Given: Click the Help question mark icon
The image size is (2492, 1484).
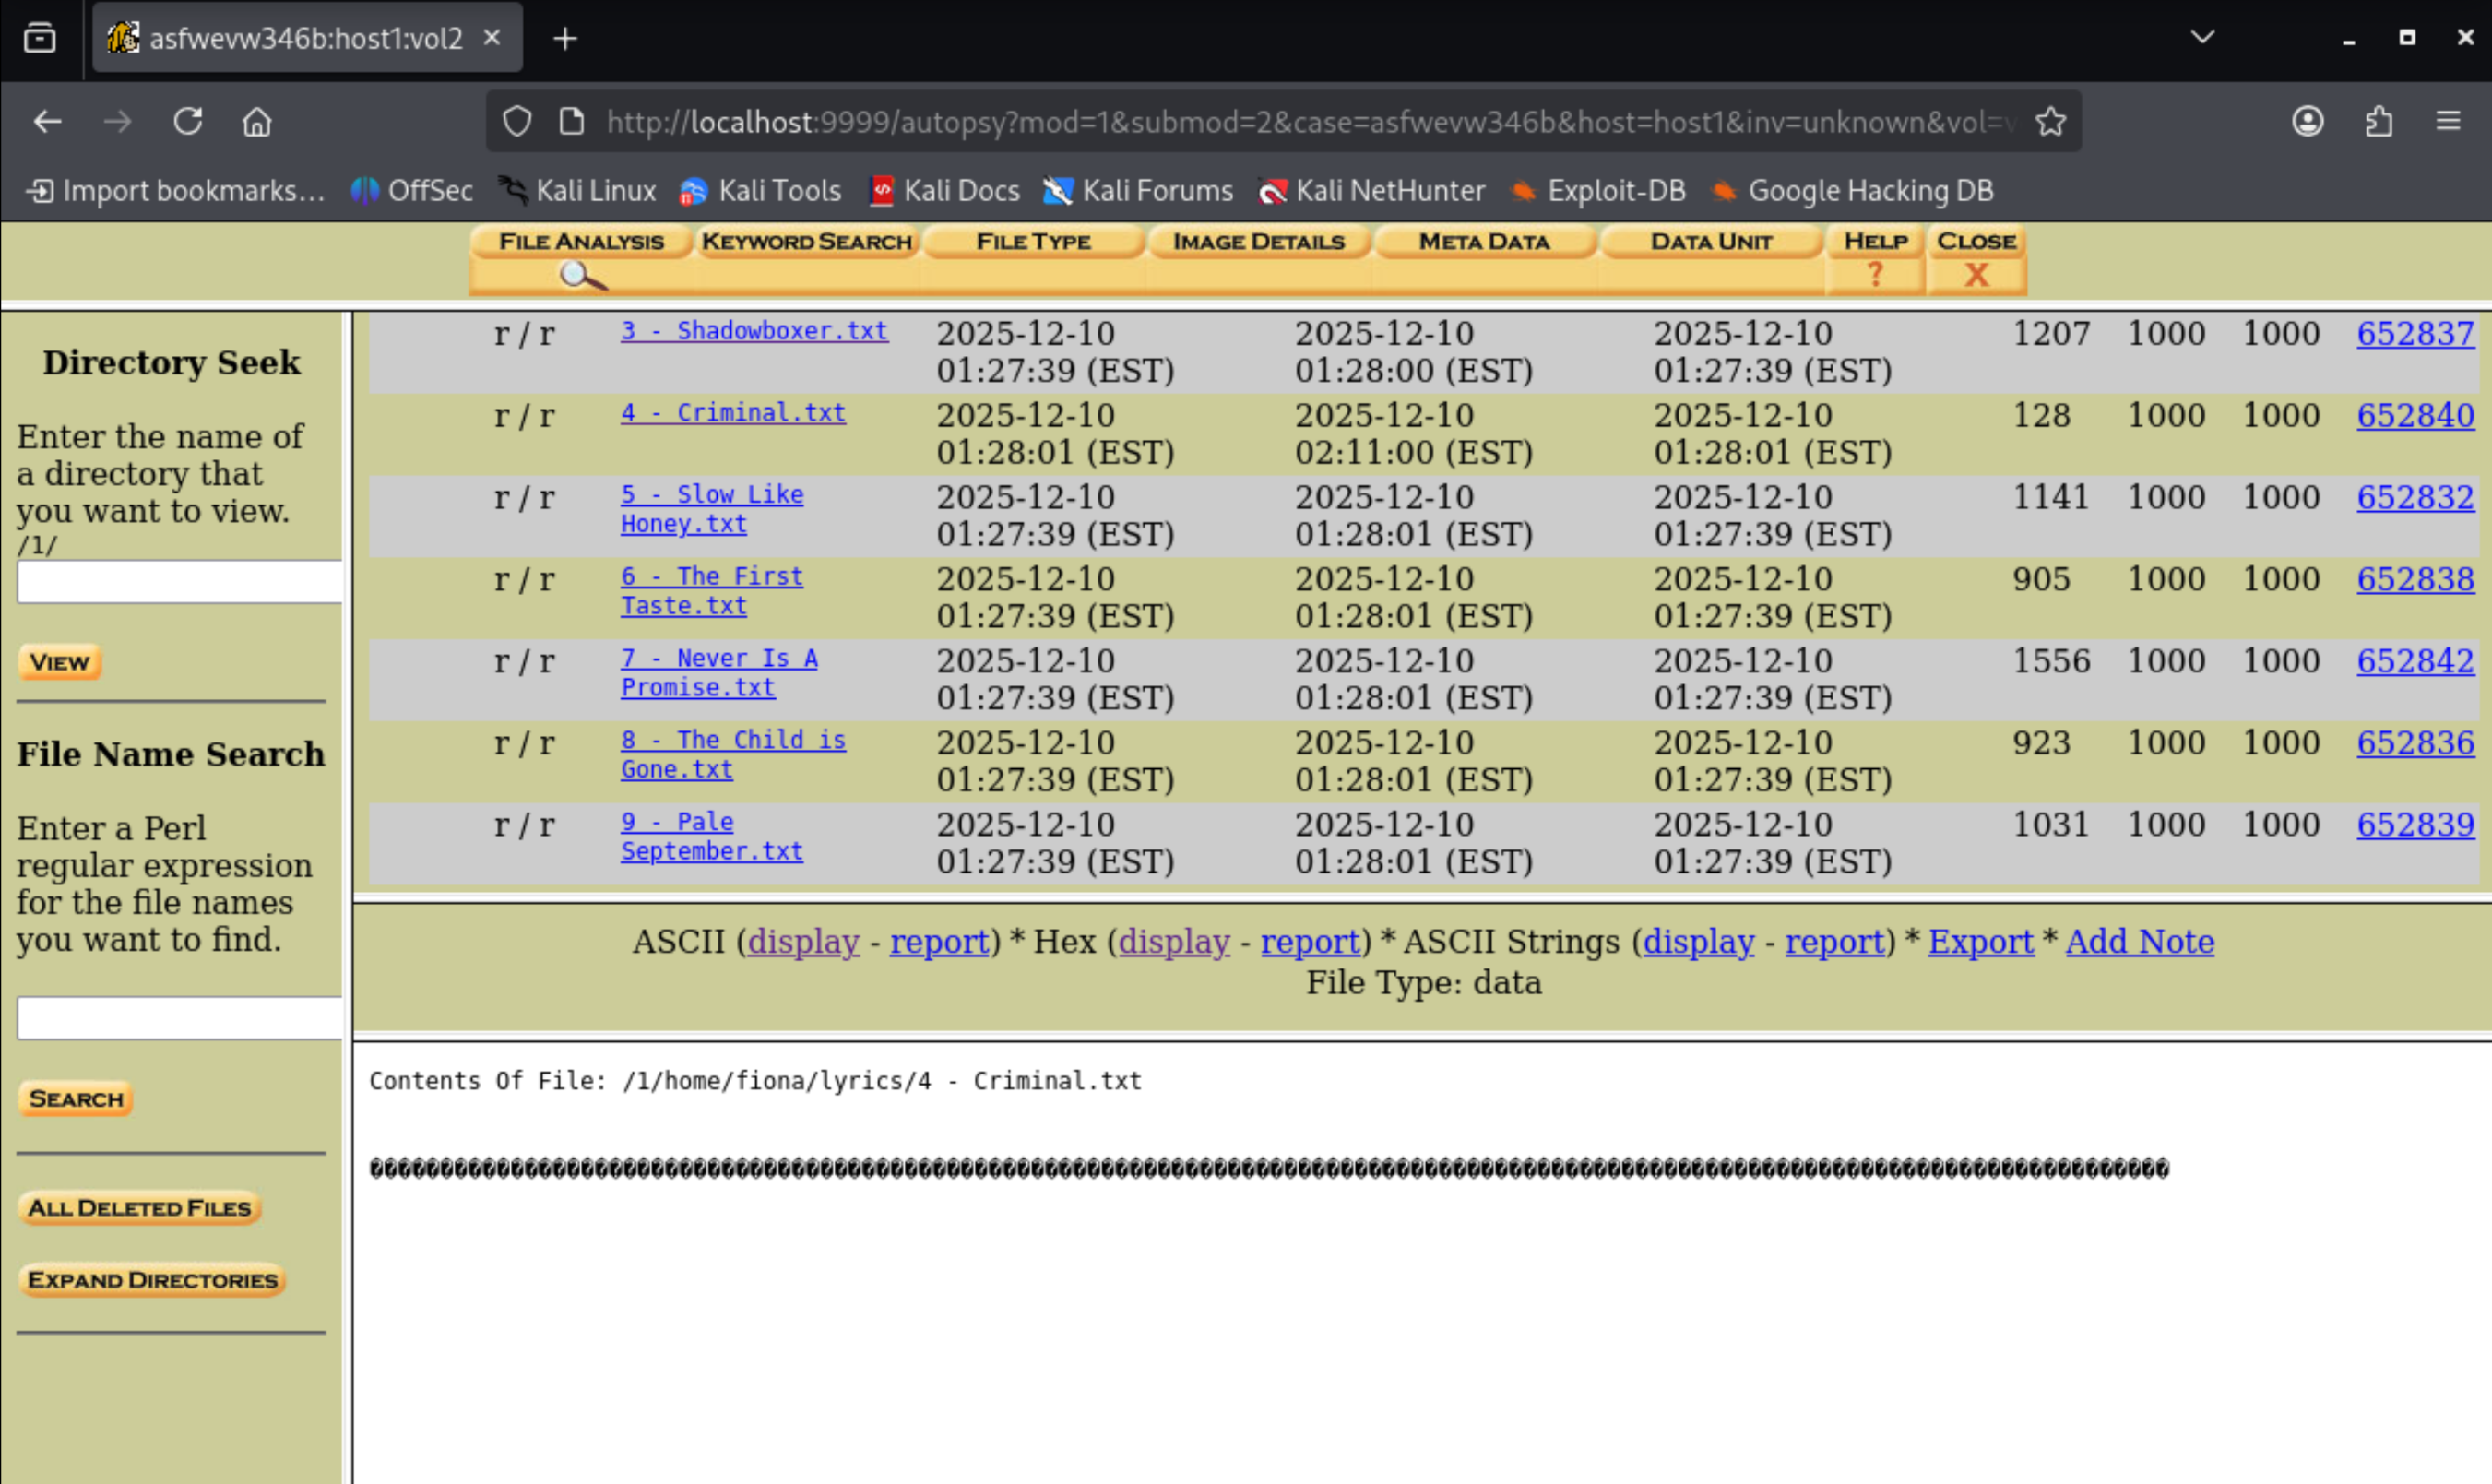Looking at the screenshot, I should [1875, 274].
